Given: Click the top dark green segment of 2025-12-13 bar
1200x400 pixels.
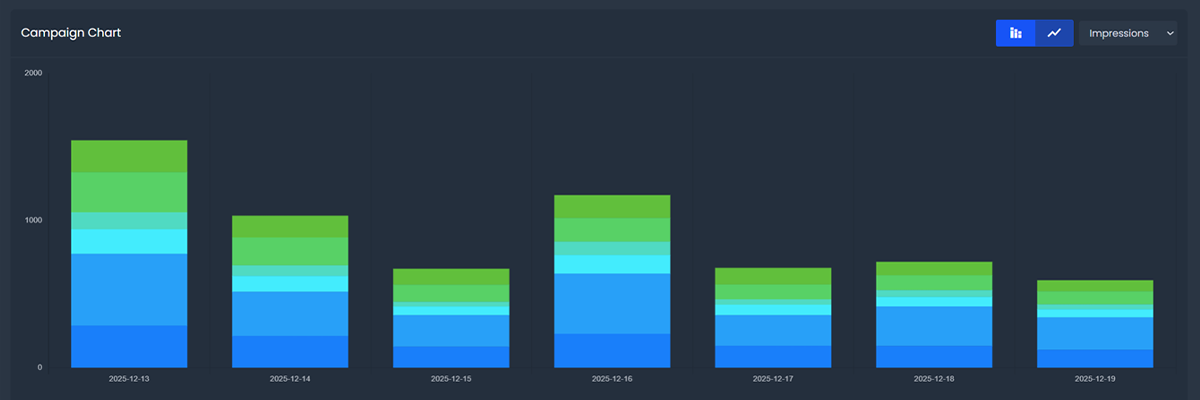Looking at the screenshot, I should point(129,156).
